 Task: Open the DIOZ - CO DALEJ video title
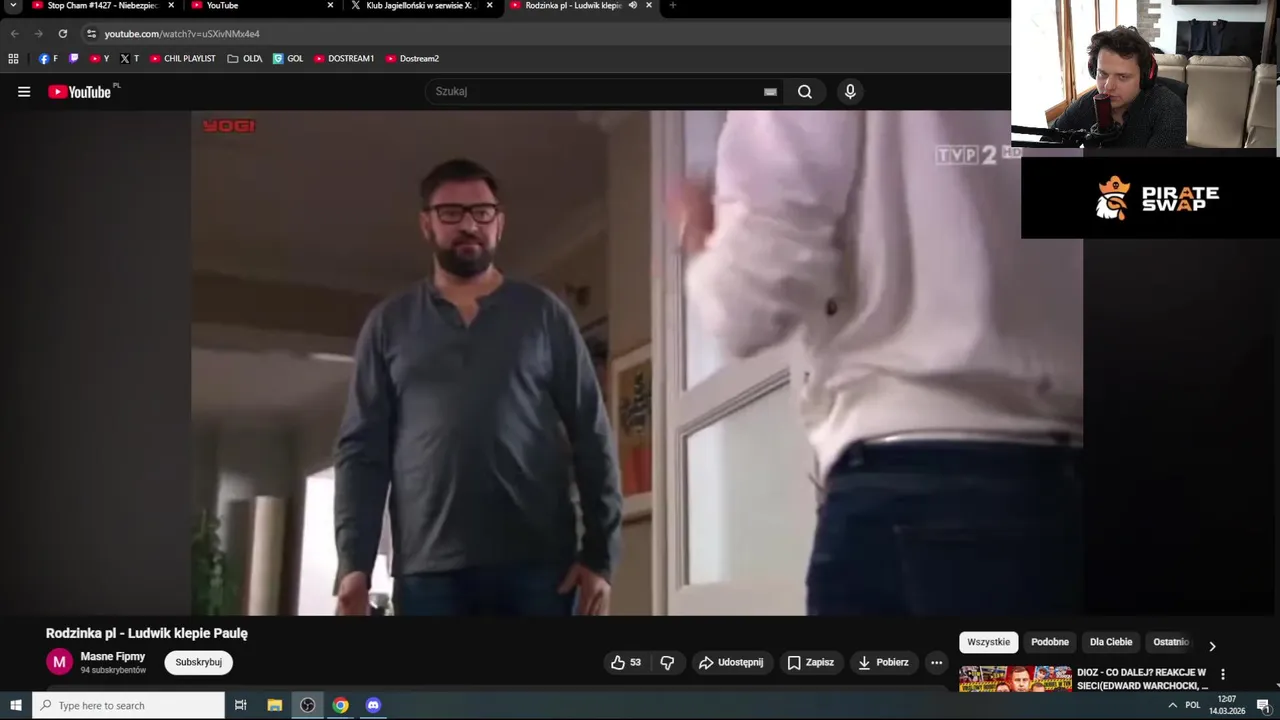[1142, 679]
